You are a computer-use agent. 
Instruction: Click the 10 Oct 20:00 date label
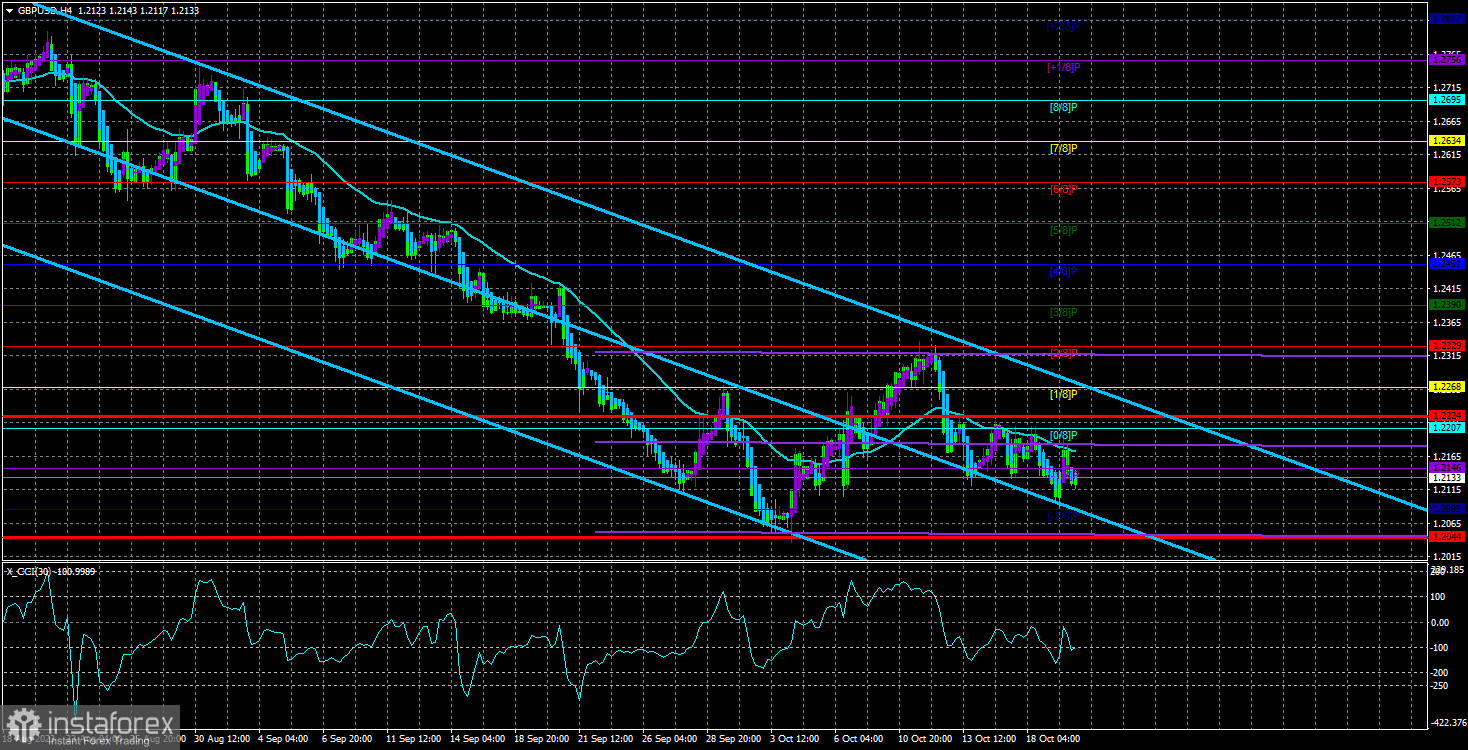[926, 740]
